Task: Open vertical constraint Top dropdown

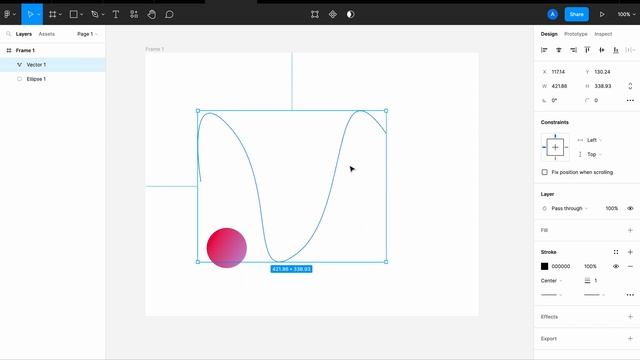Action: (594, 154)
